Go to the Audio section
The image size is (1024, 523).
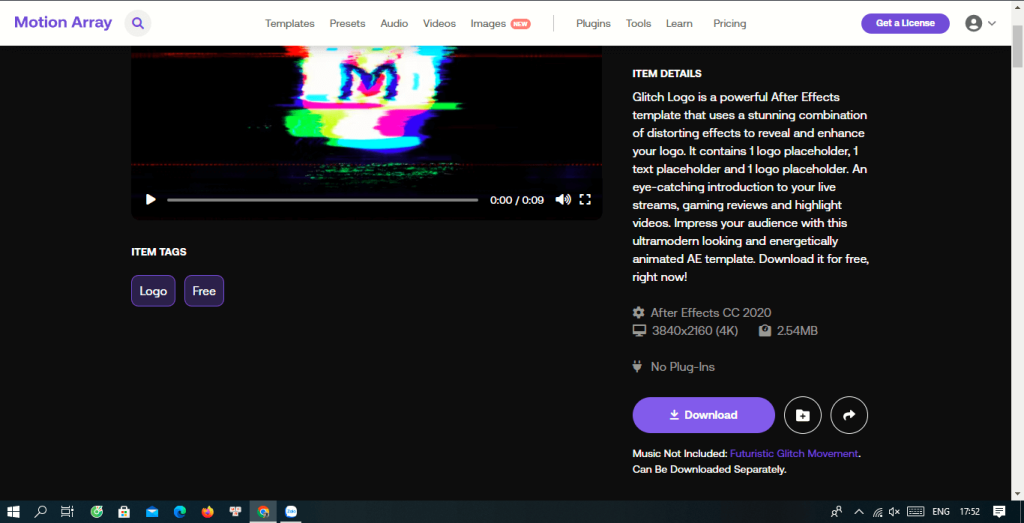[x=394, y=24]
